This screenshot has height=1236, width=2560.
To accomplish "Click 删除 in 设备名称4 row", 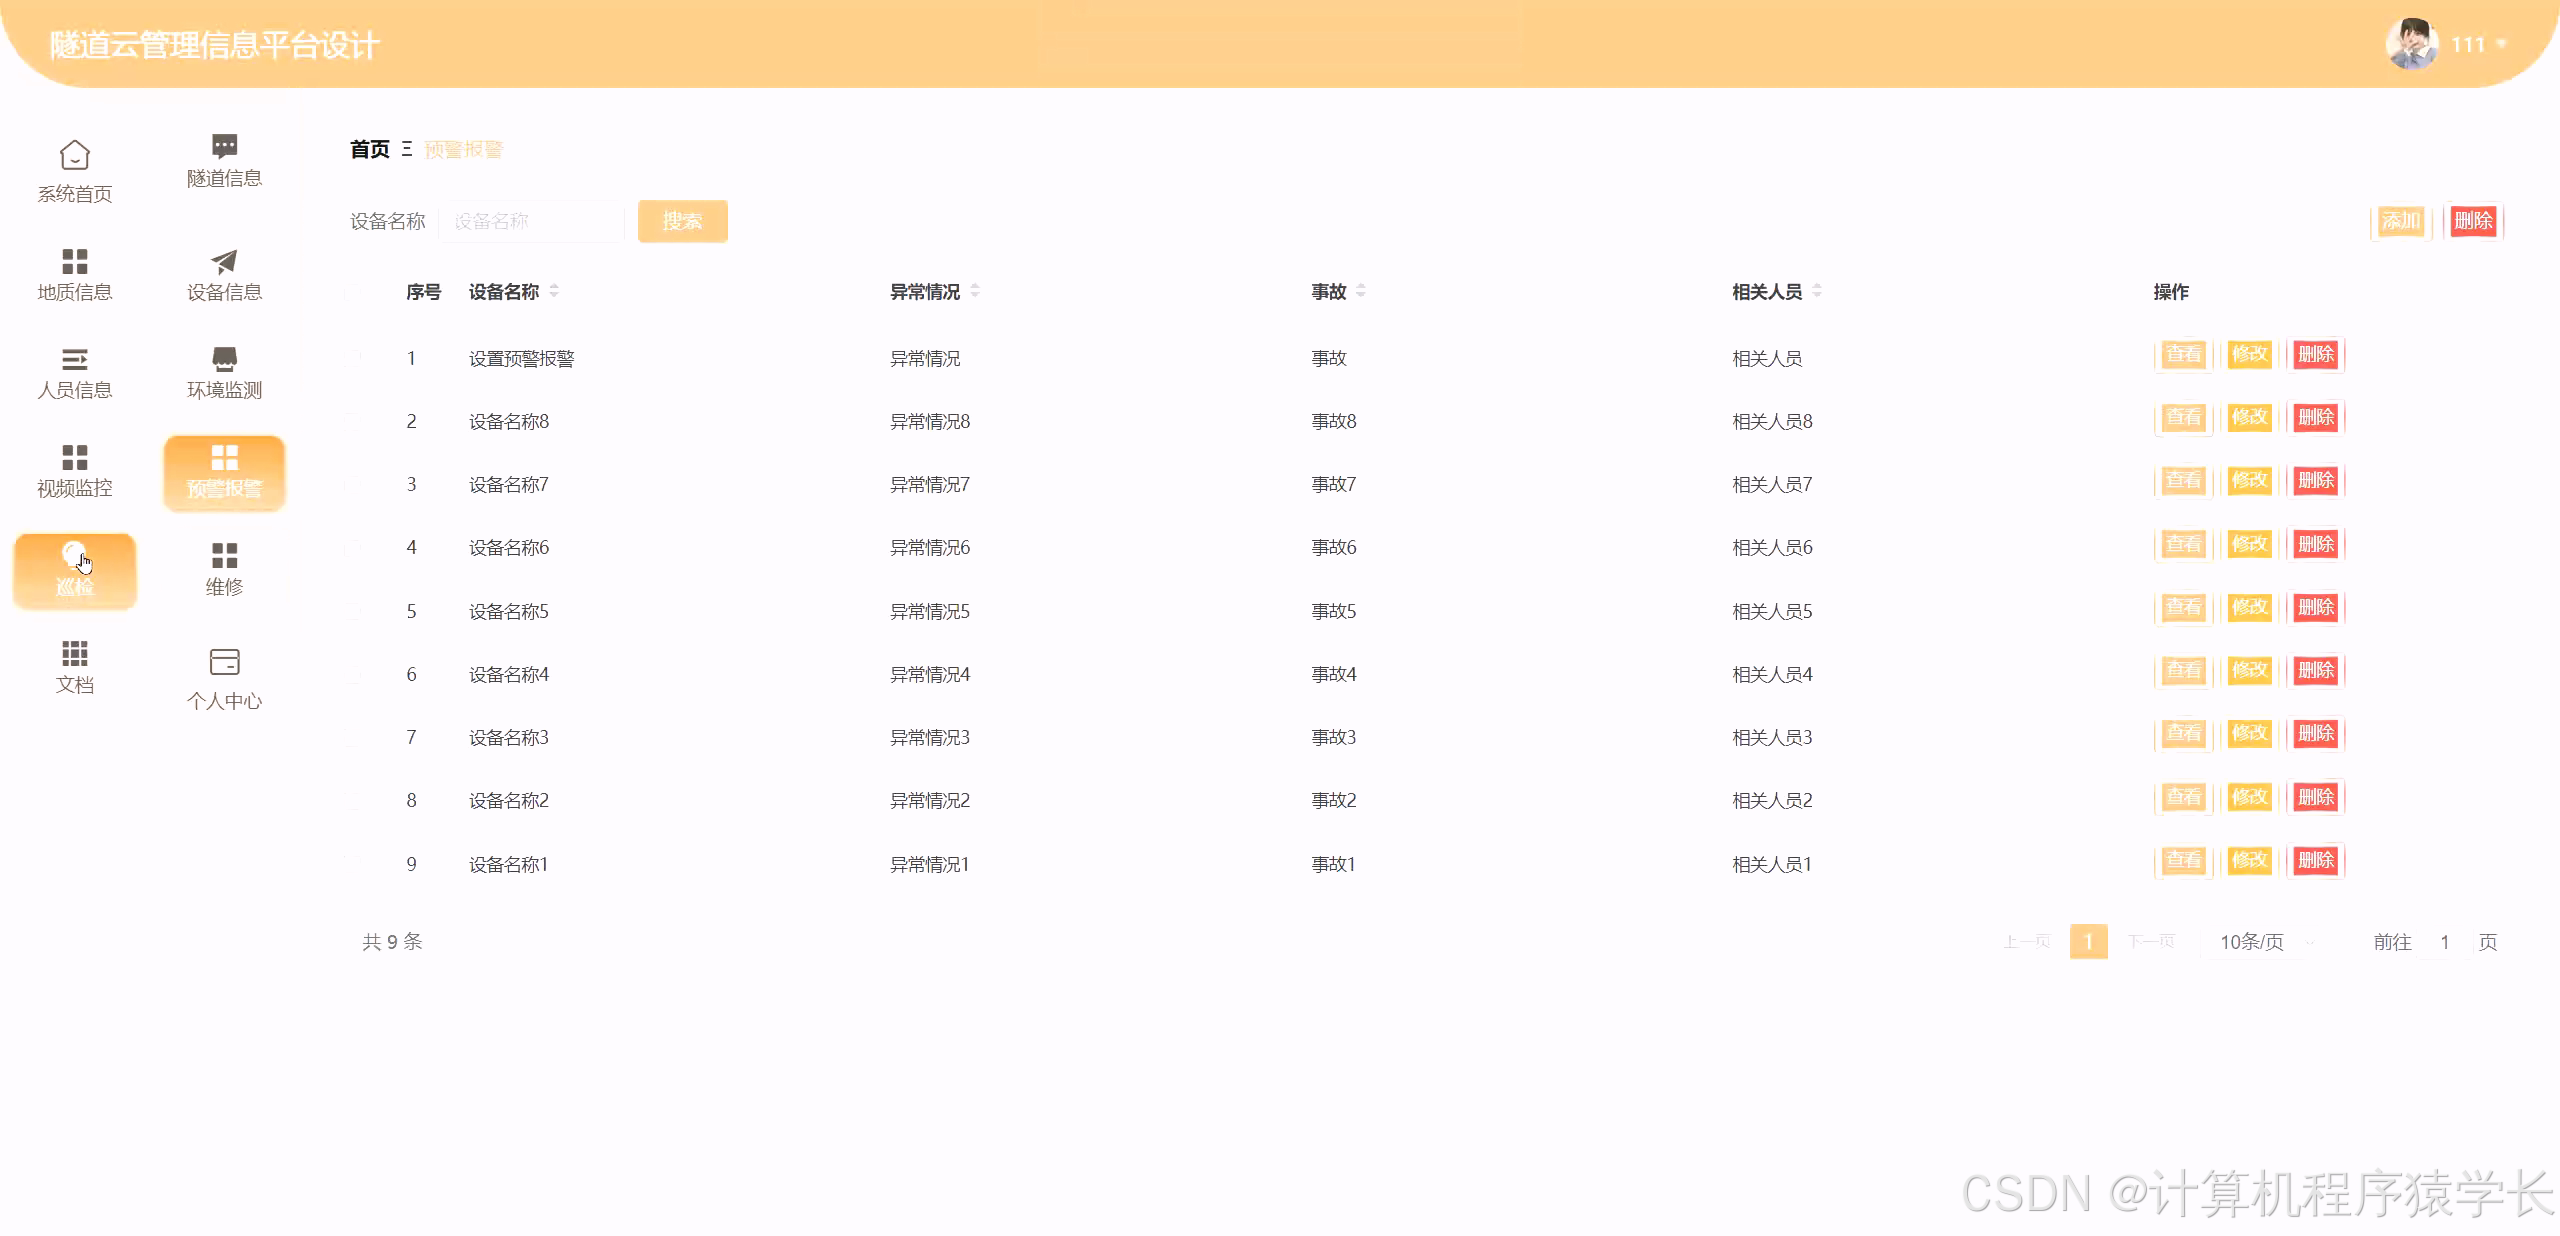I will pyautogui.click(x=2316, y=671).
